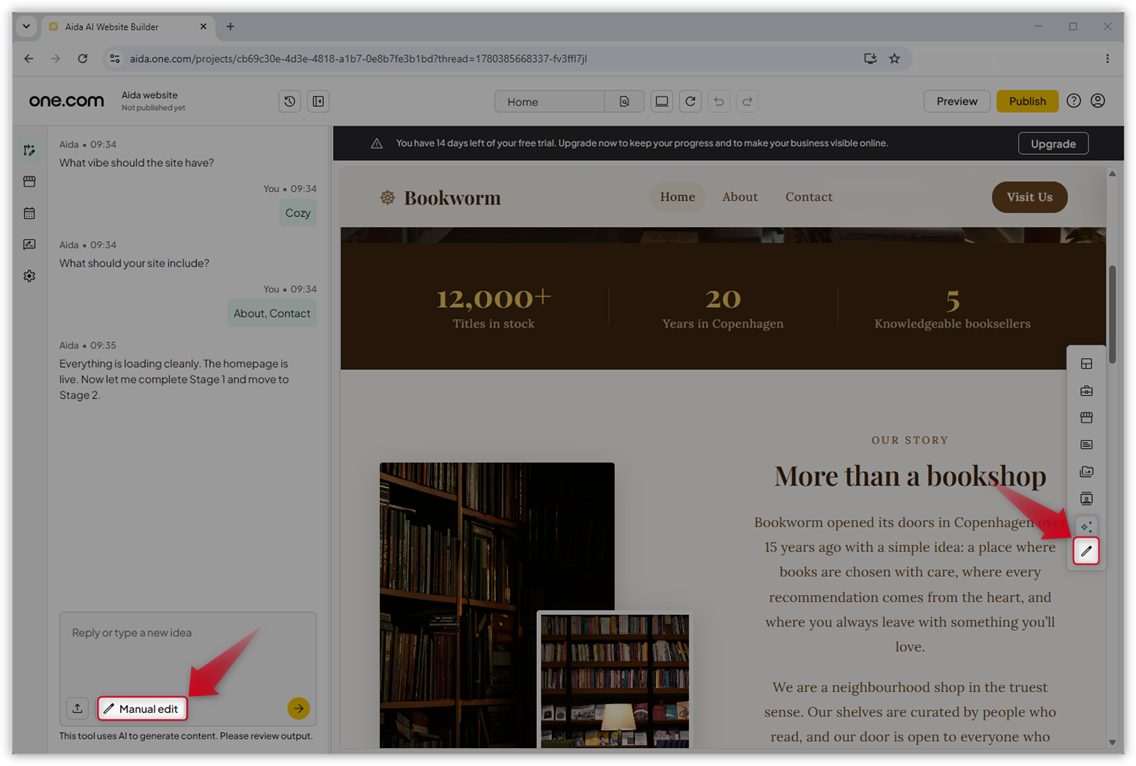Refresh the site preview
This screenshot has height=766, width=1136.
pyautogui.click(x=690, y=101)
